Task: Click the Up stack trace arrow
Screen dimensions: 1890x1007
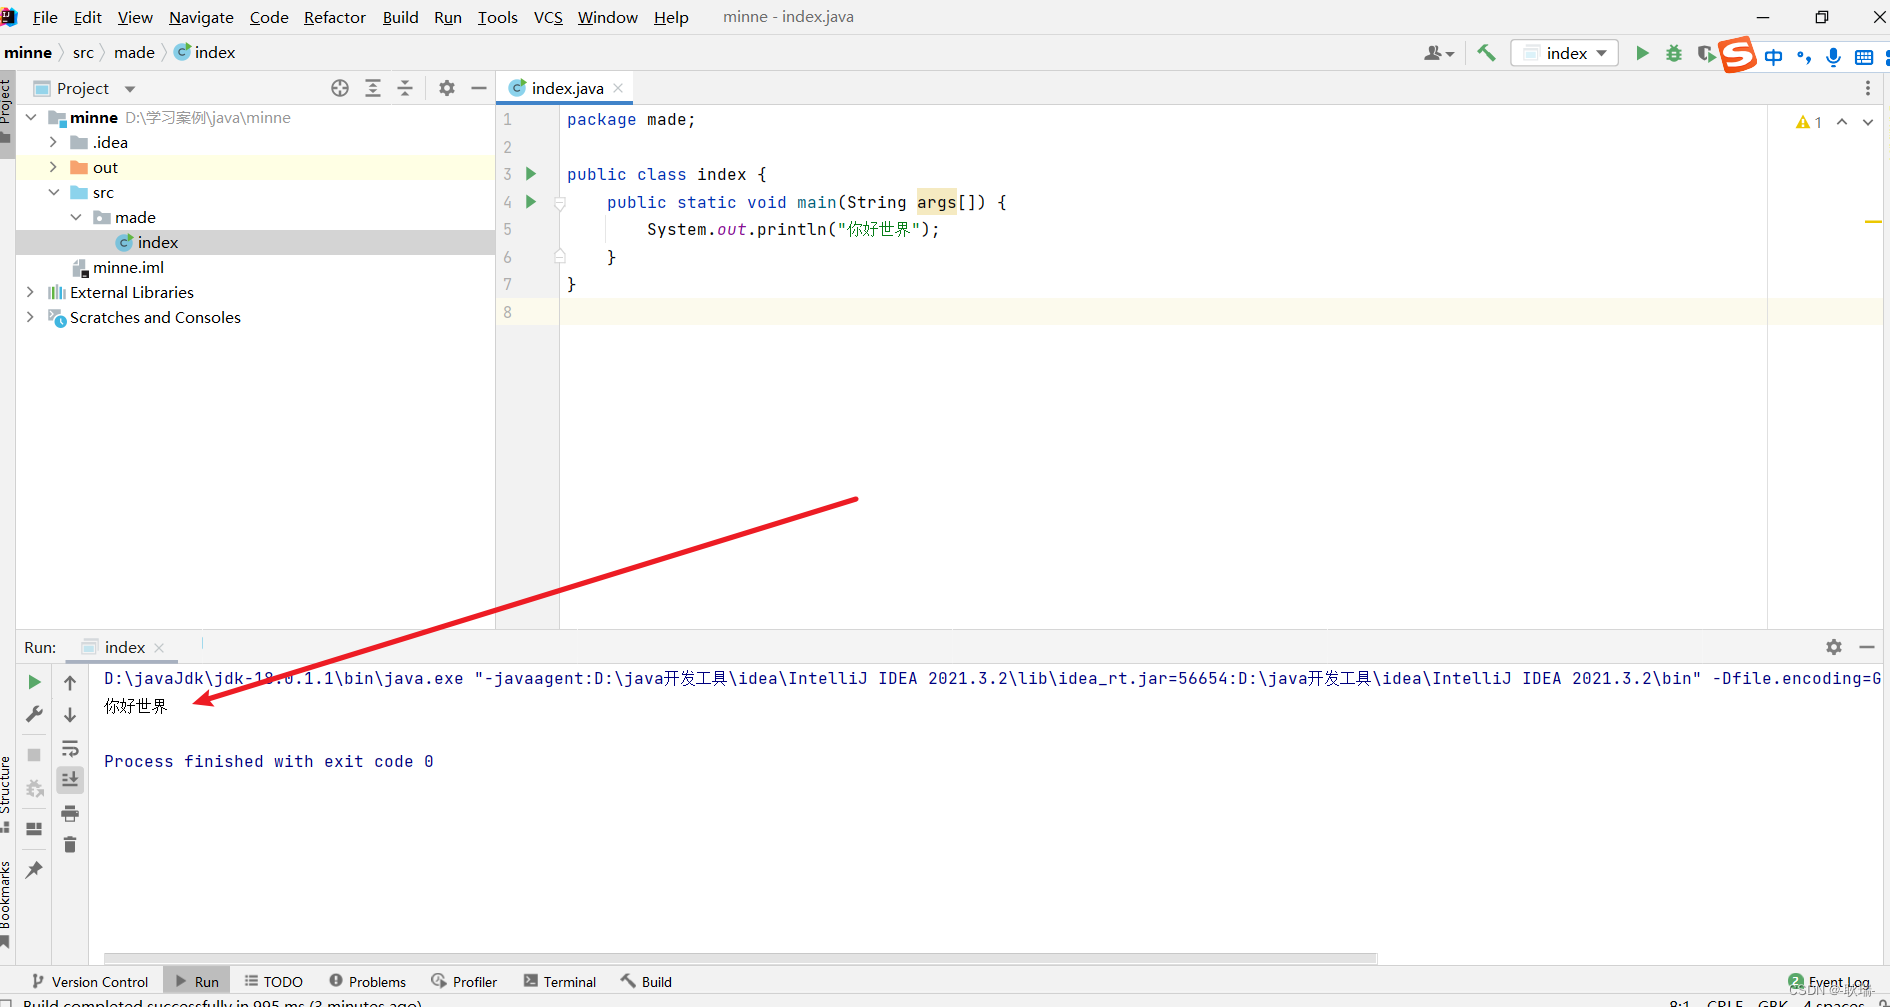Action: [70, 682]
